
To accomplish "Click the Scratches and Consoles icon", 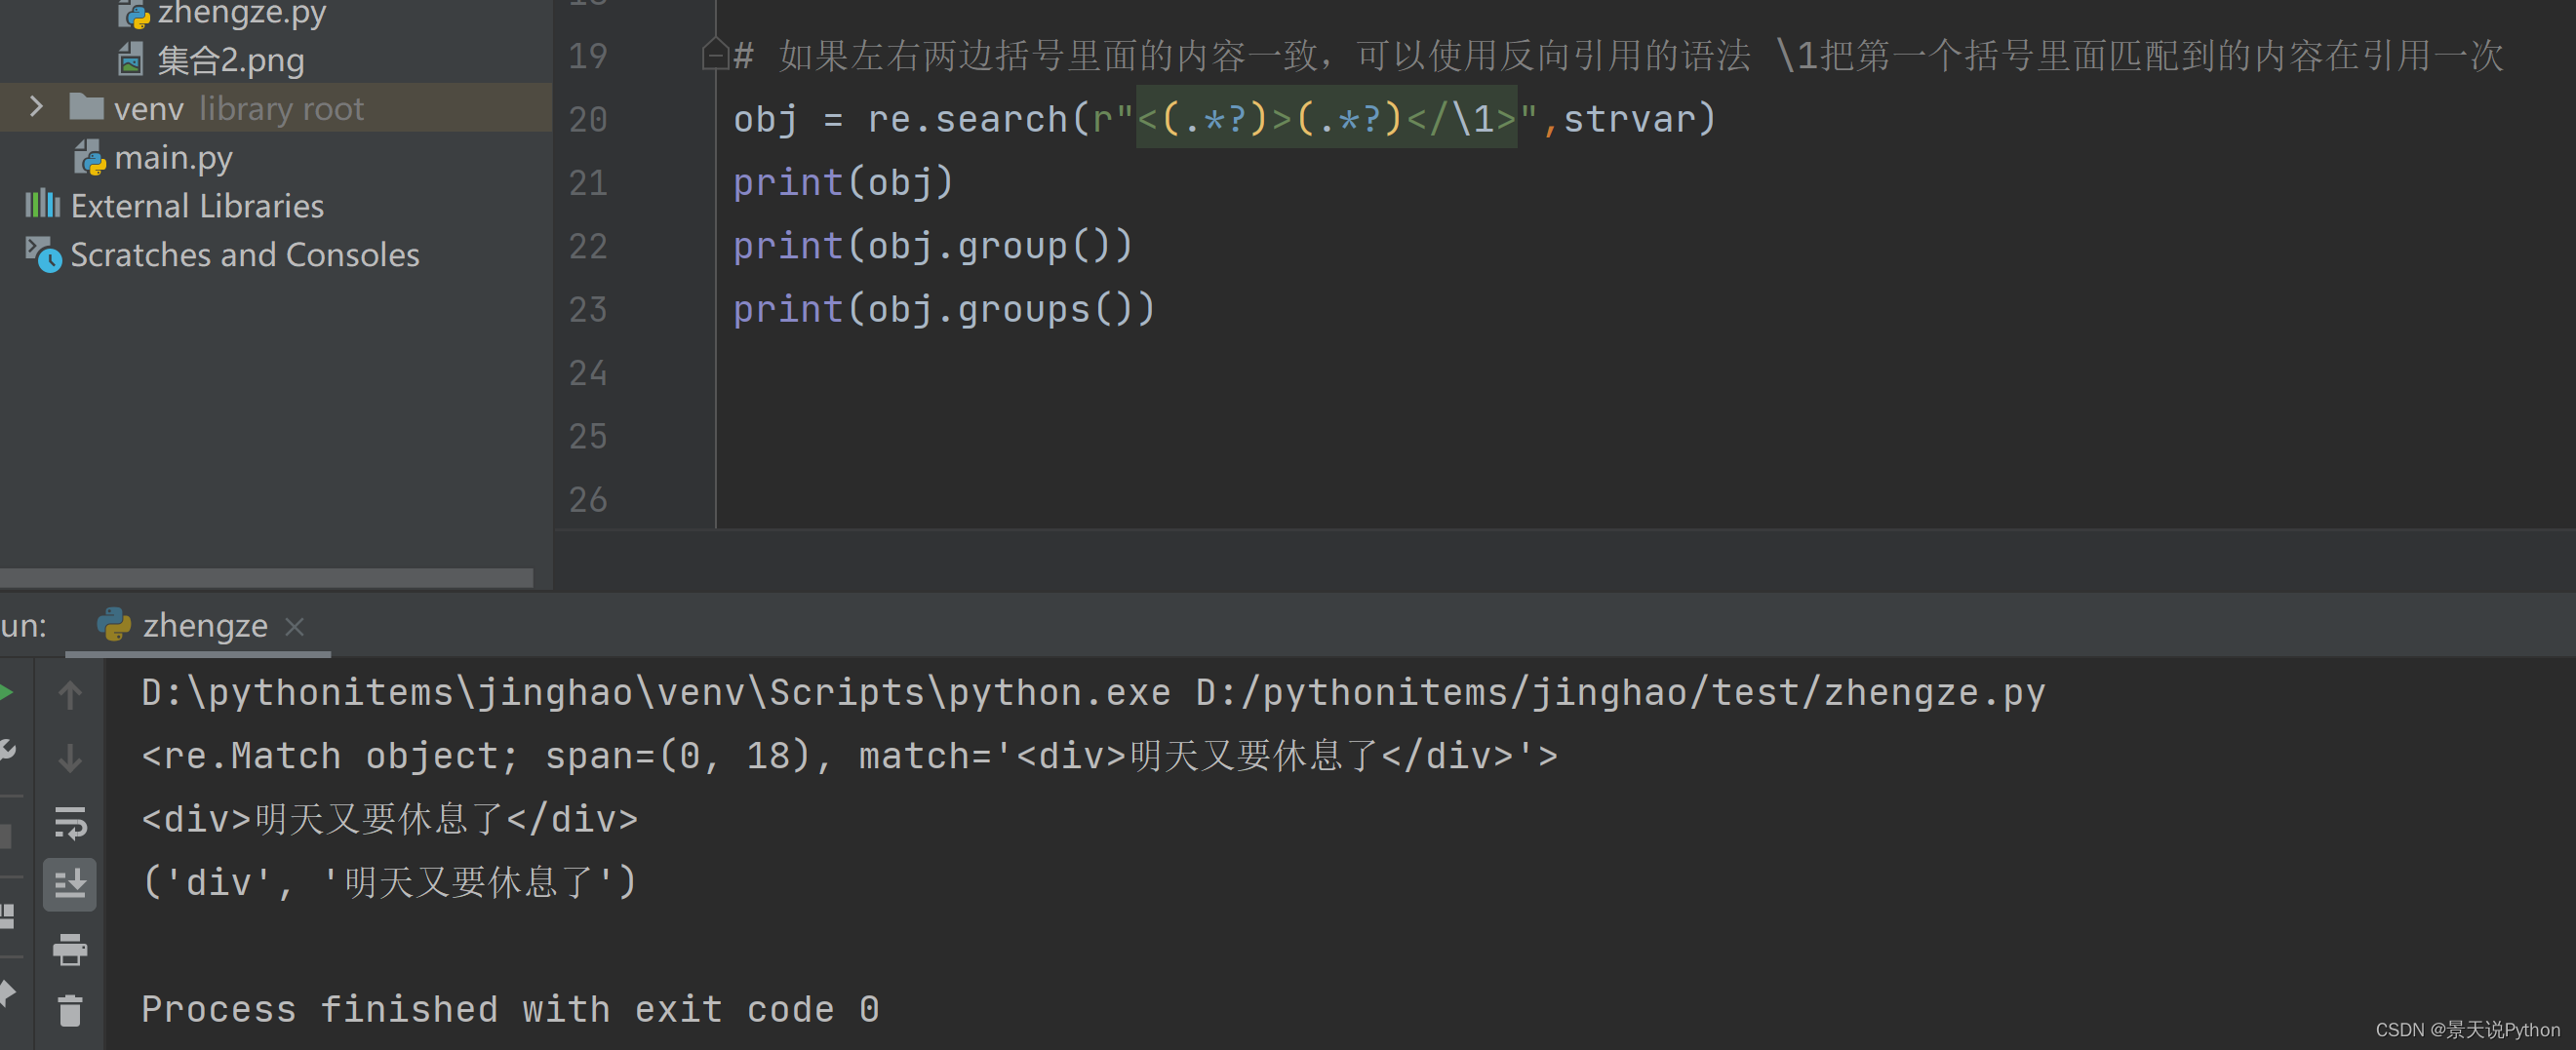I will pyautogui.click(x=43, y=254).
